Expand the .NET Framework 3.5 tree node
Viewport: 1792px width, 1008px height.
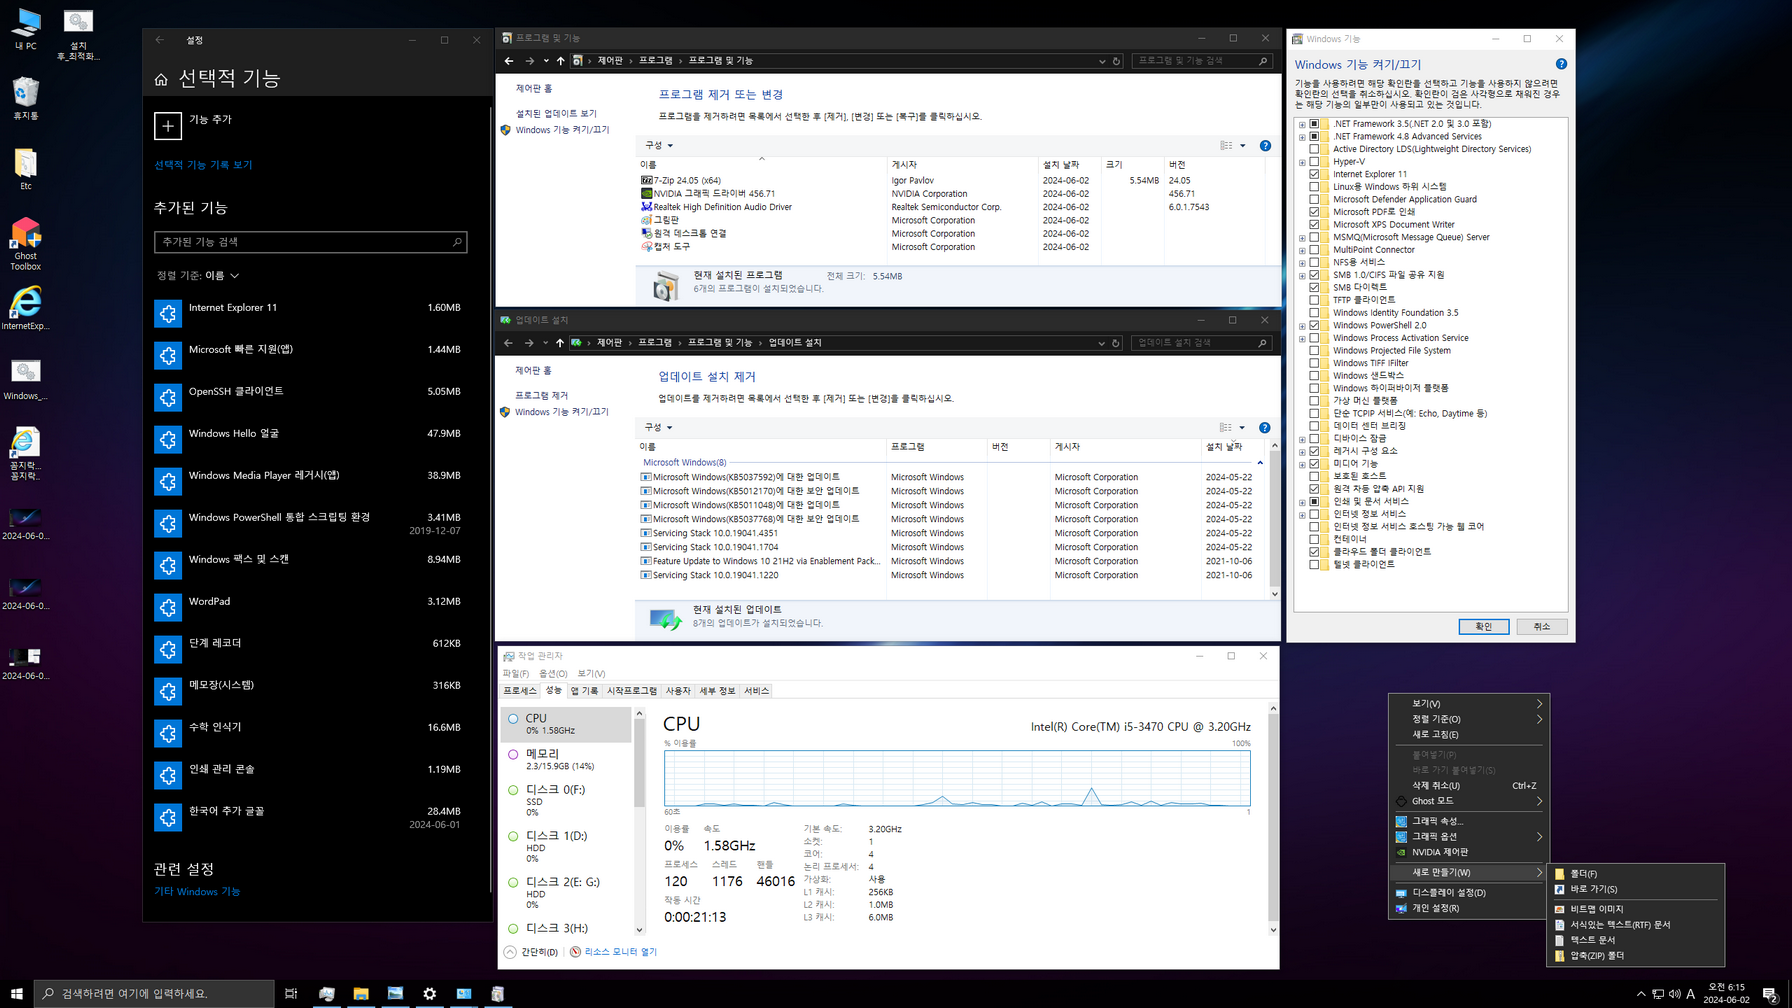(x=1302, y=124)
